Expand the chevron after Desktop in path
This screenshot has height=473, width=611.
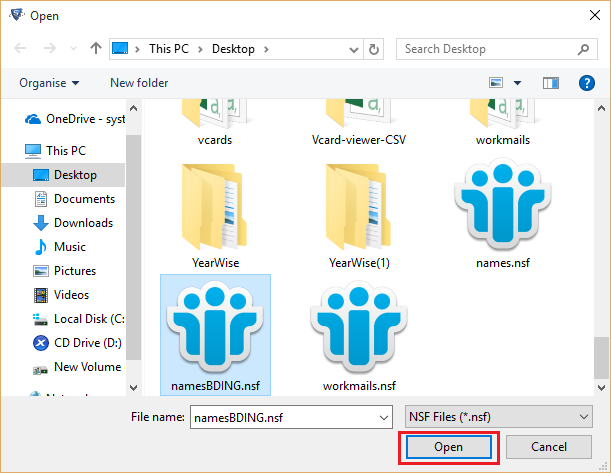point(266,49)
